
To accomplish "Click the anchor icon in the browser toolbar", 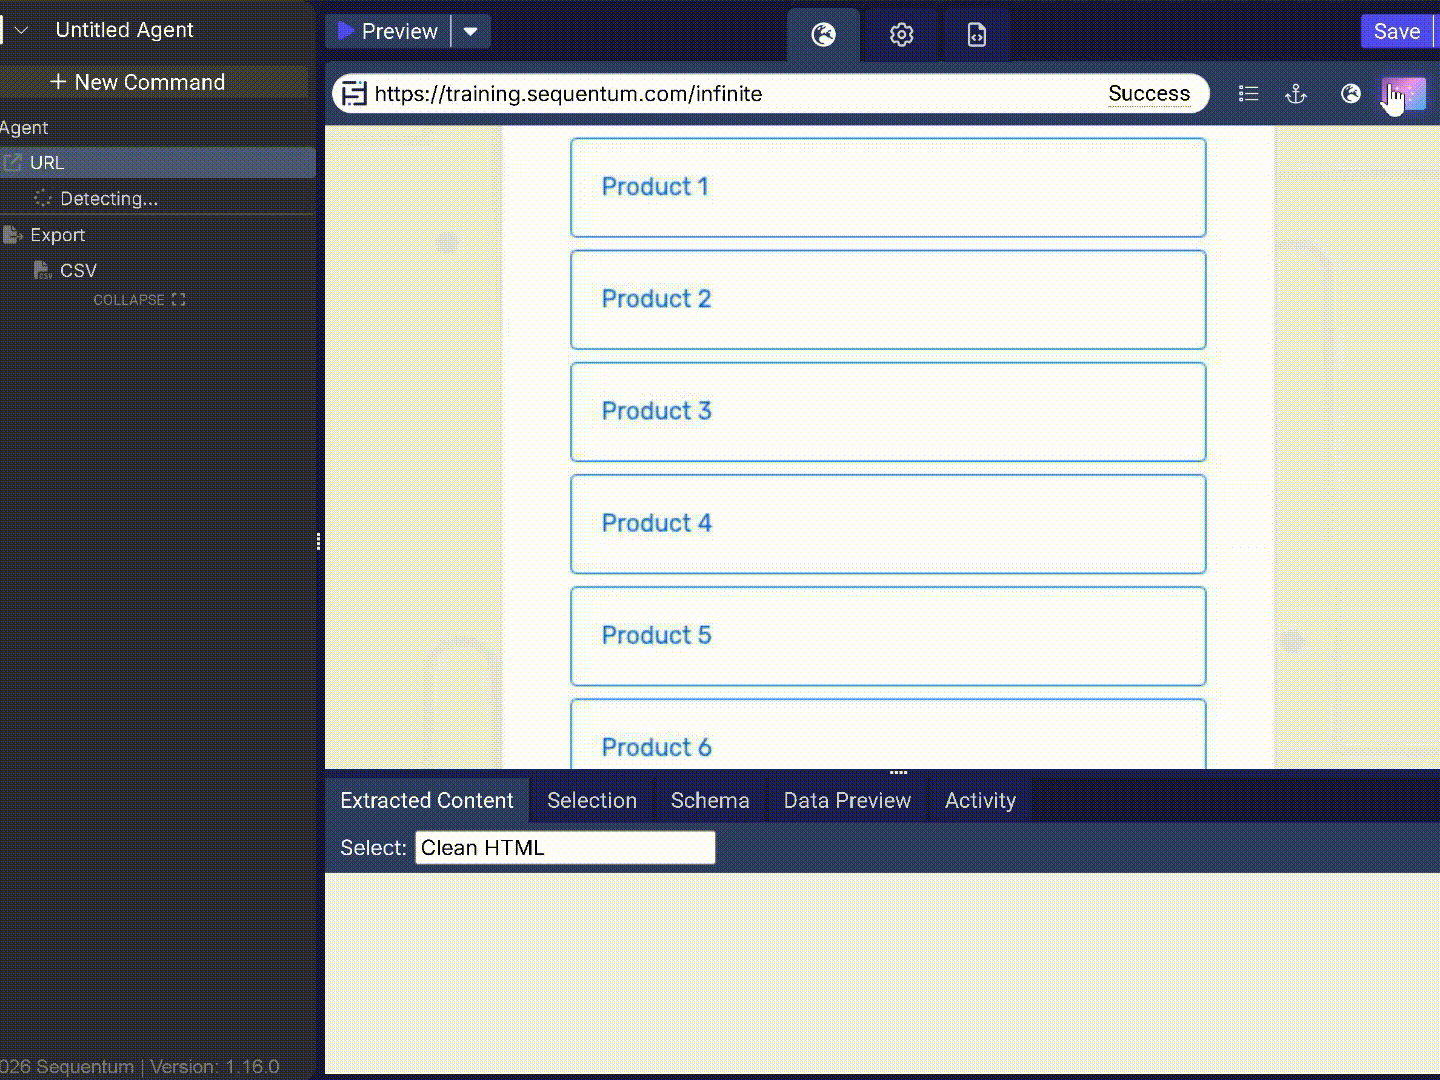I will pos(1296,94).
